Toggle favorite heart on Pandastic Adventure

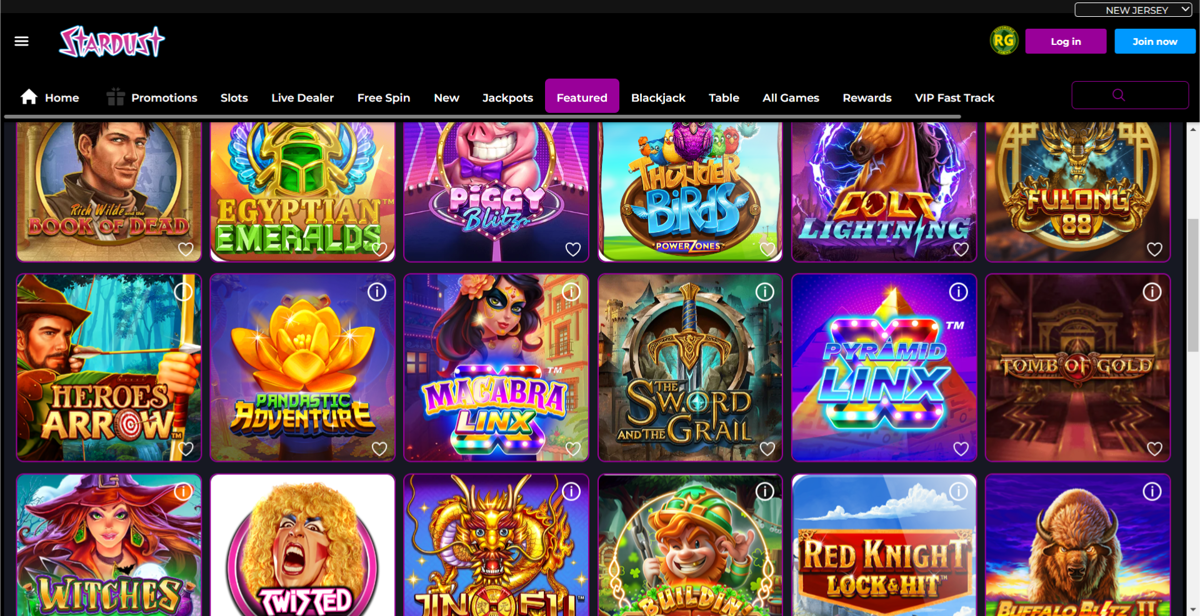tap(379, 449)
